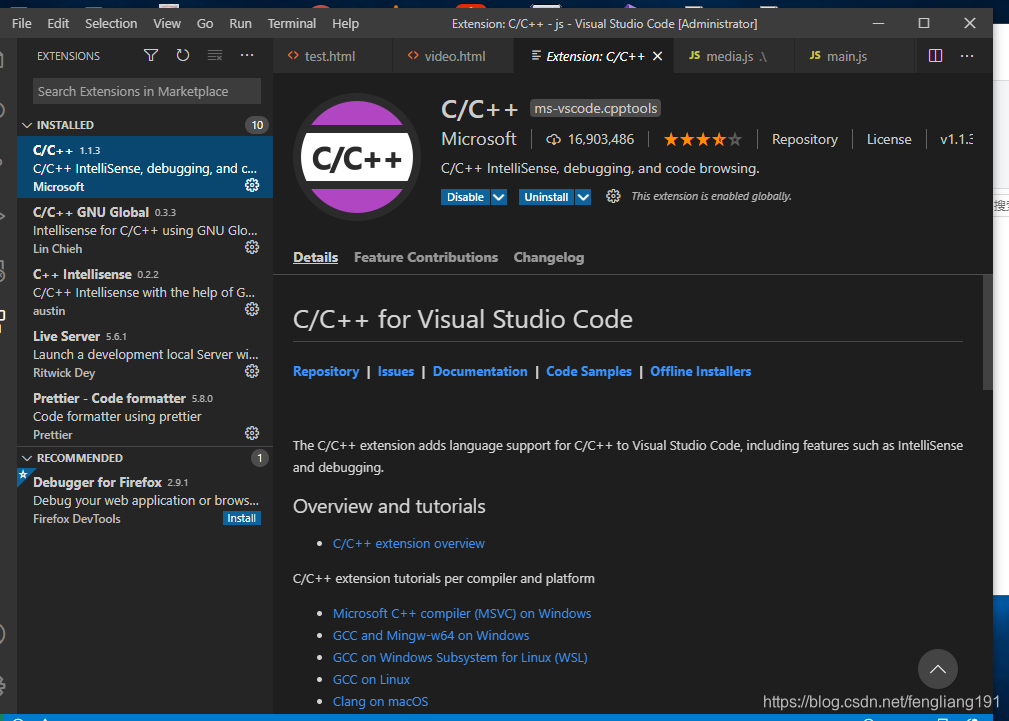1009x721 pixels.
Task: Expand the Uninstall dropdown arrow
Action: point(583,197)
